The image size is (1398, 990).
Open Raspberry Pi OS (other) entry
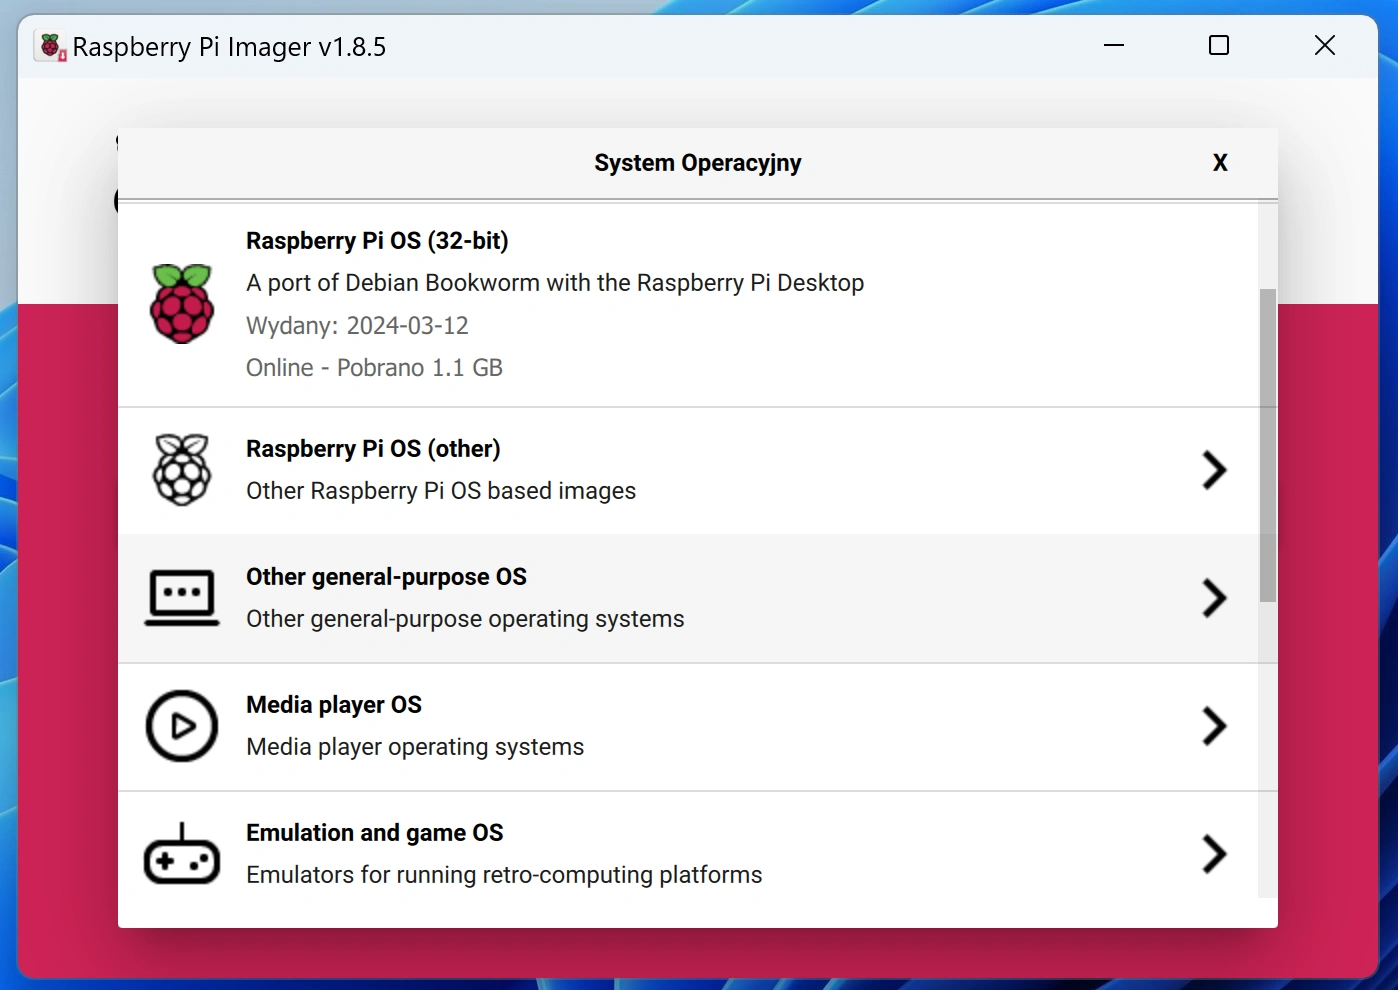pyautogui.click(x=688, y=470)
